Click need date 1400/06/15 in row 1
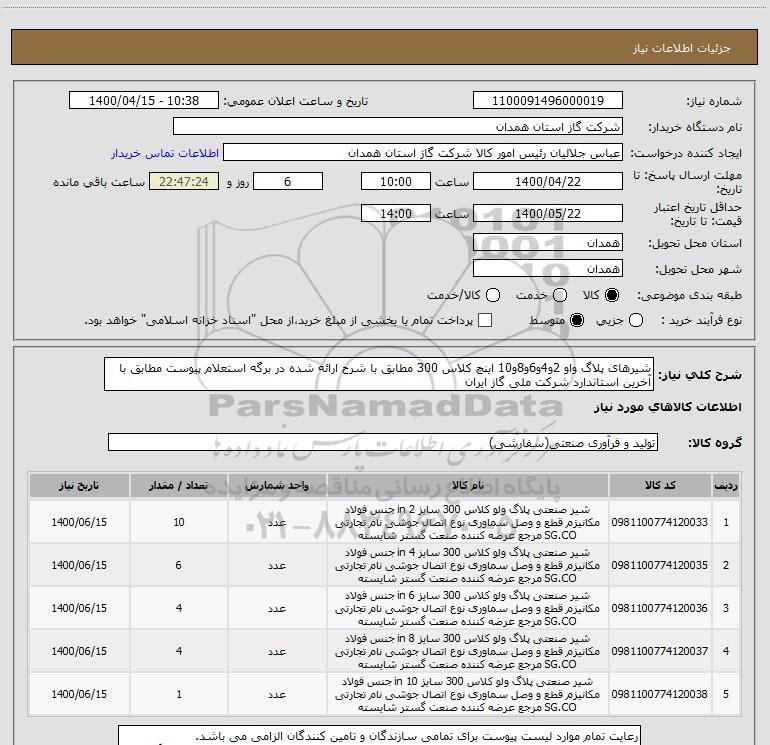This screenshot has height=745, width=770. pos(79,522)
